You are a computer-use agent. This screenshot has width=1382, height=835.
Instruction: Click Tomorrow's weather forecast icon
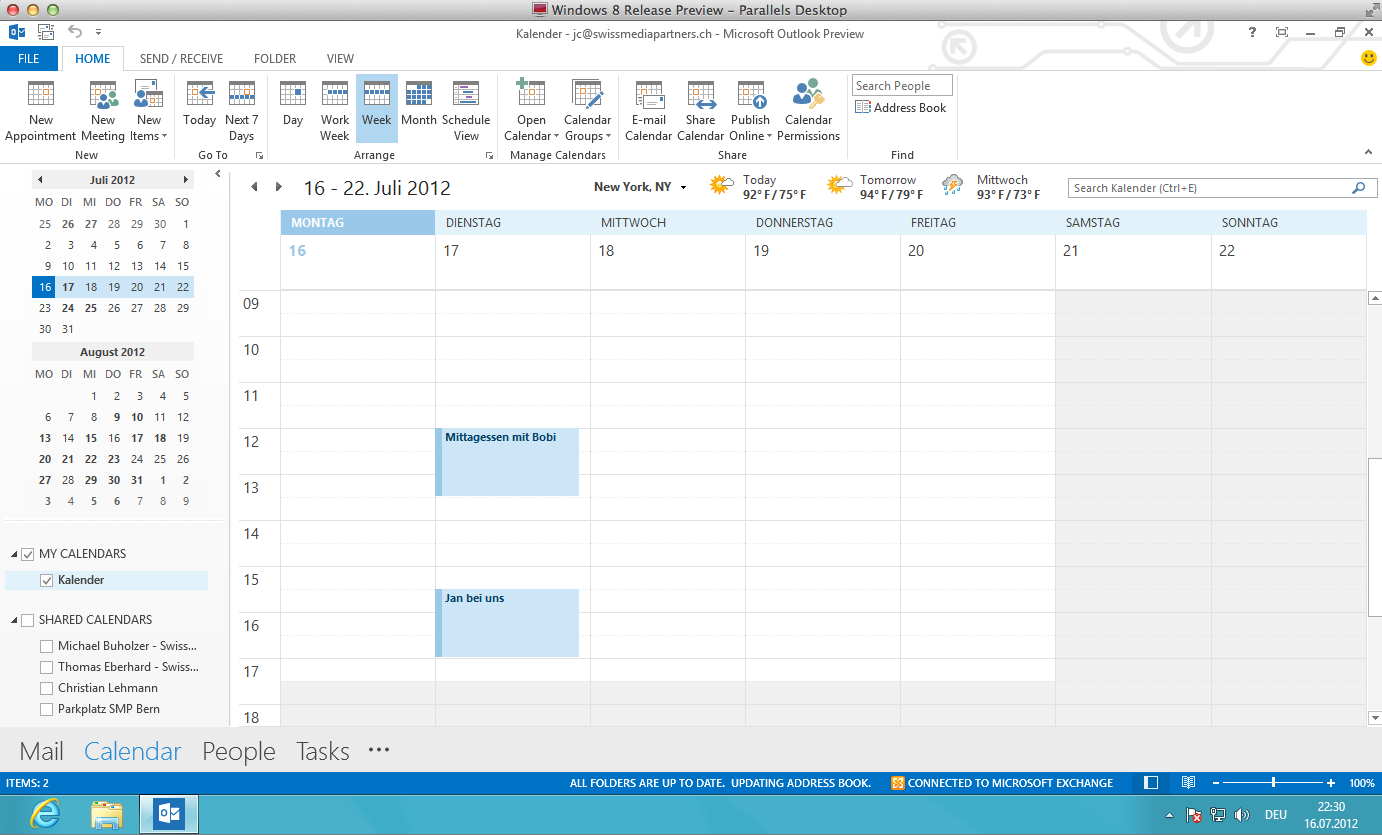click(x=840, y=186)
